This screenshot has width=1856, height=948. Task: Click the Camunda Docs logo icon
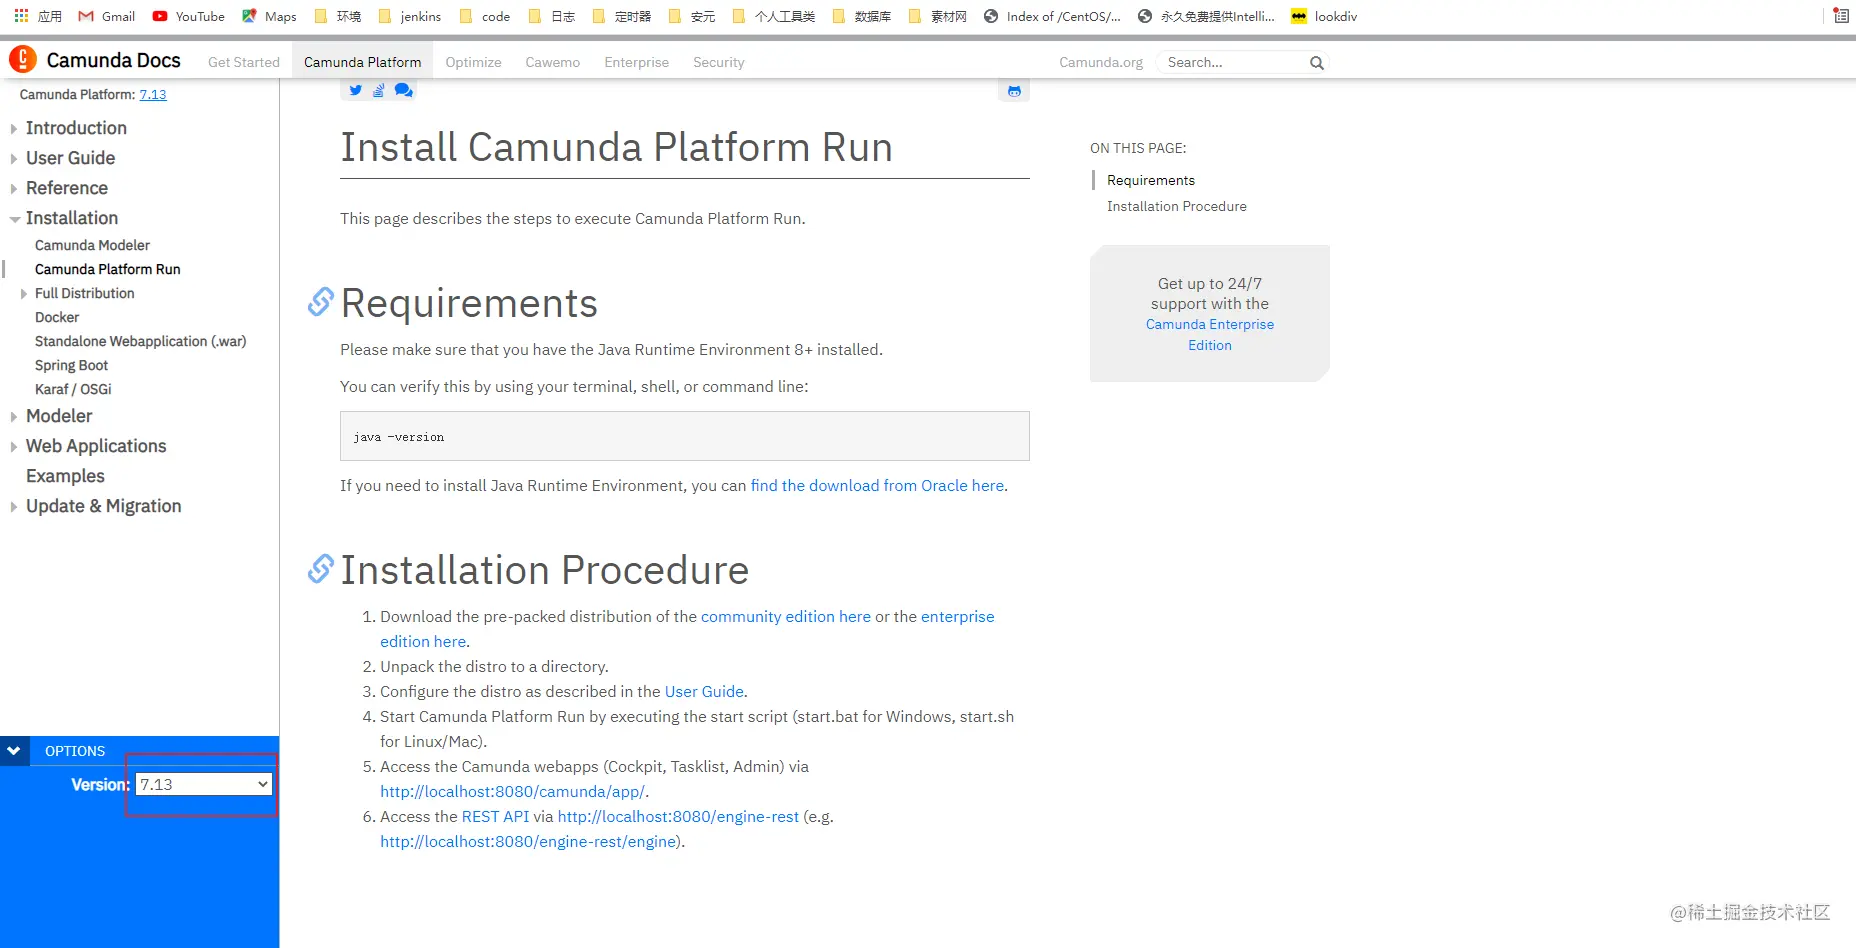22,60
